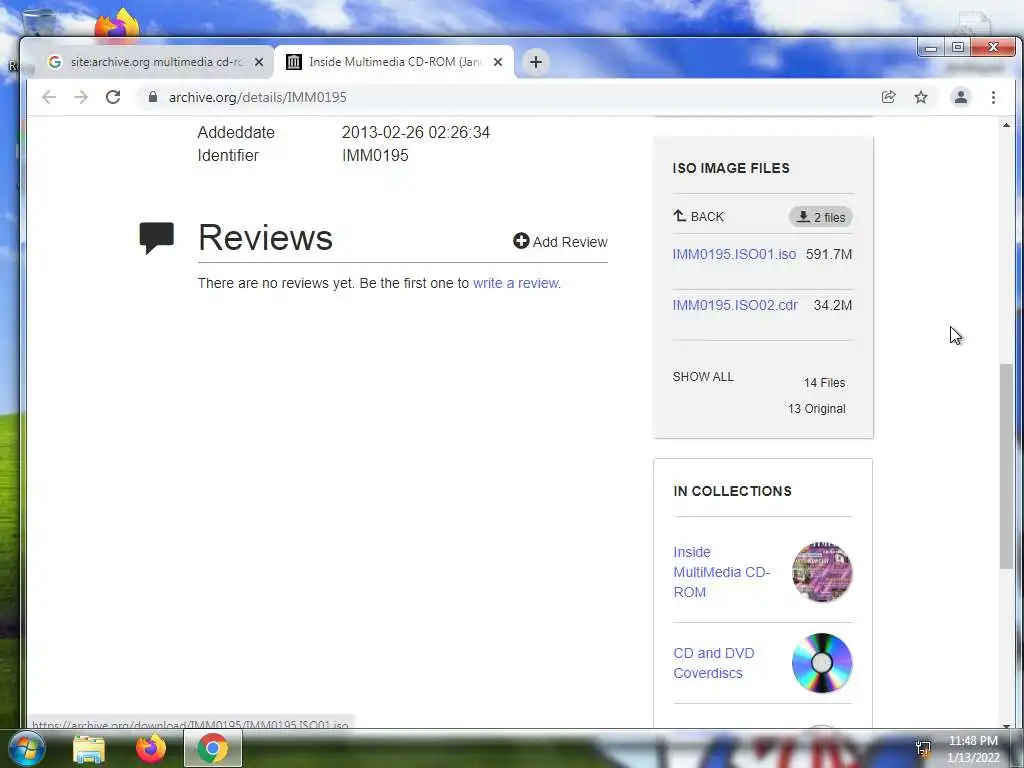
Task: Click the Add Review link
Action: pyautogui.click(x=560, y=242)
